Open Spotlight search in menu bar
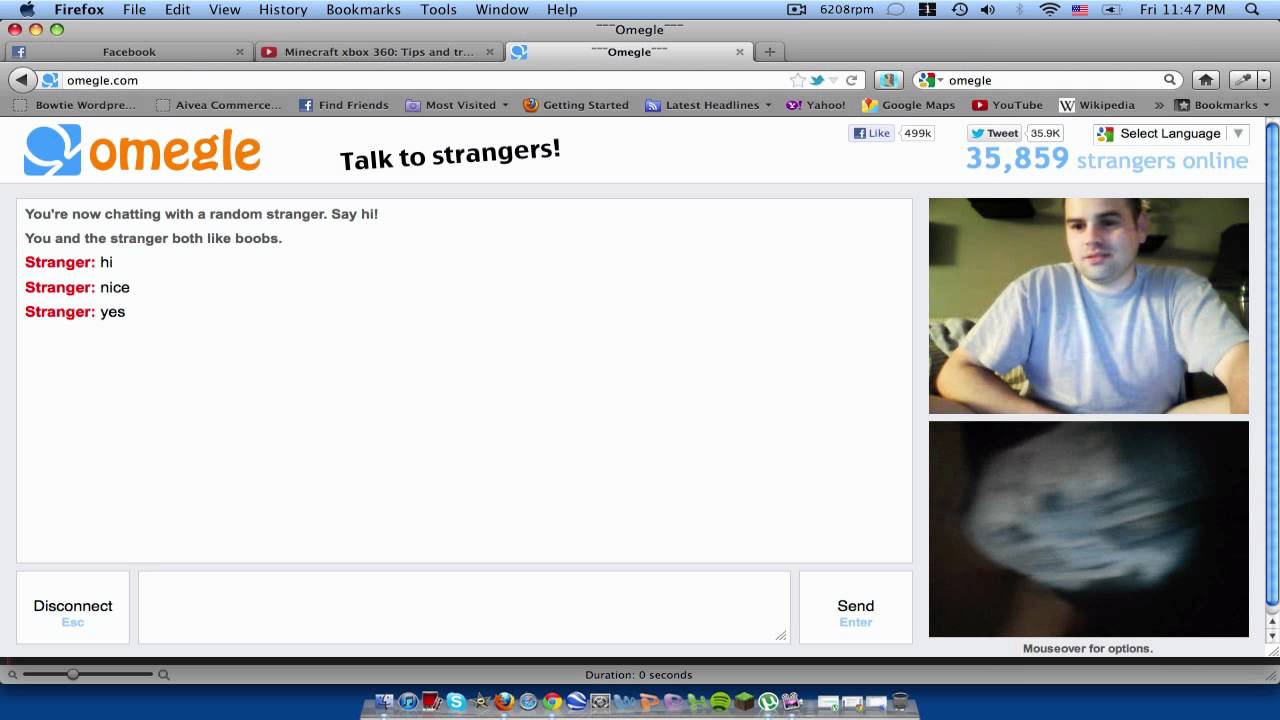The image size is (1280, 720). (x=1252, y=10)
